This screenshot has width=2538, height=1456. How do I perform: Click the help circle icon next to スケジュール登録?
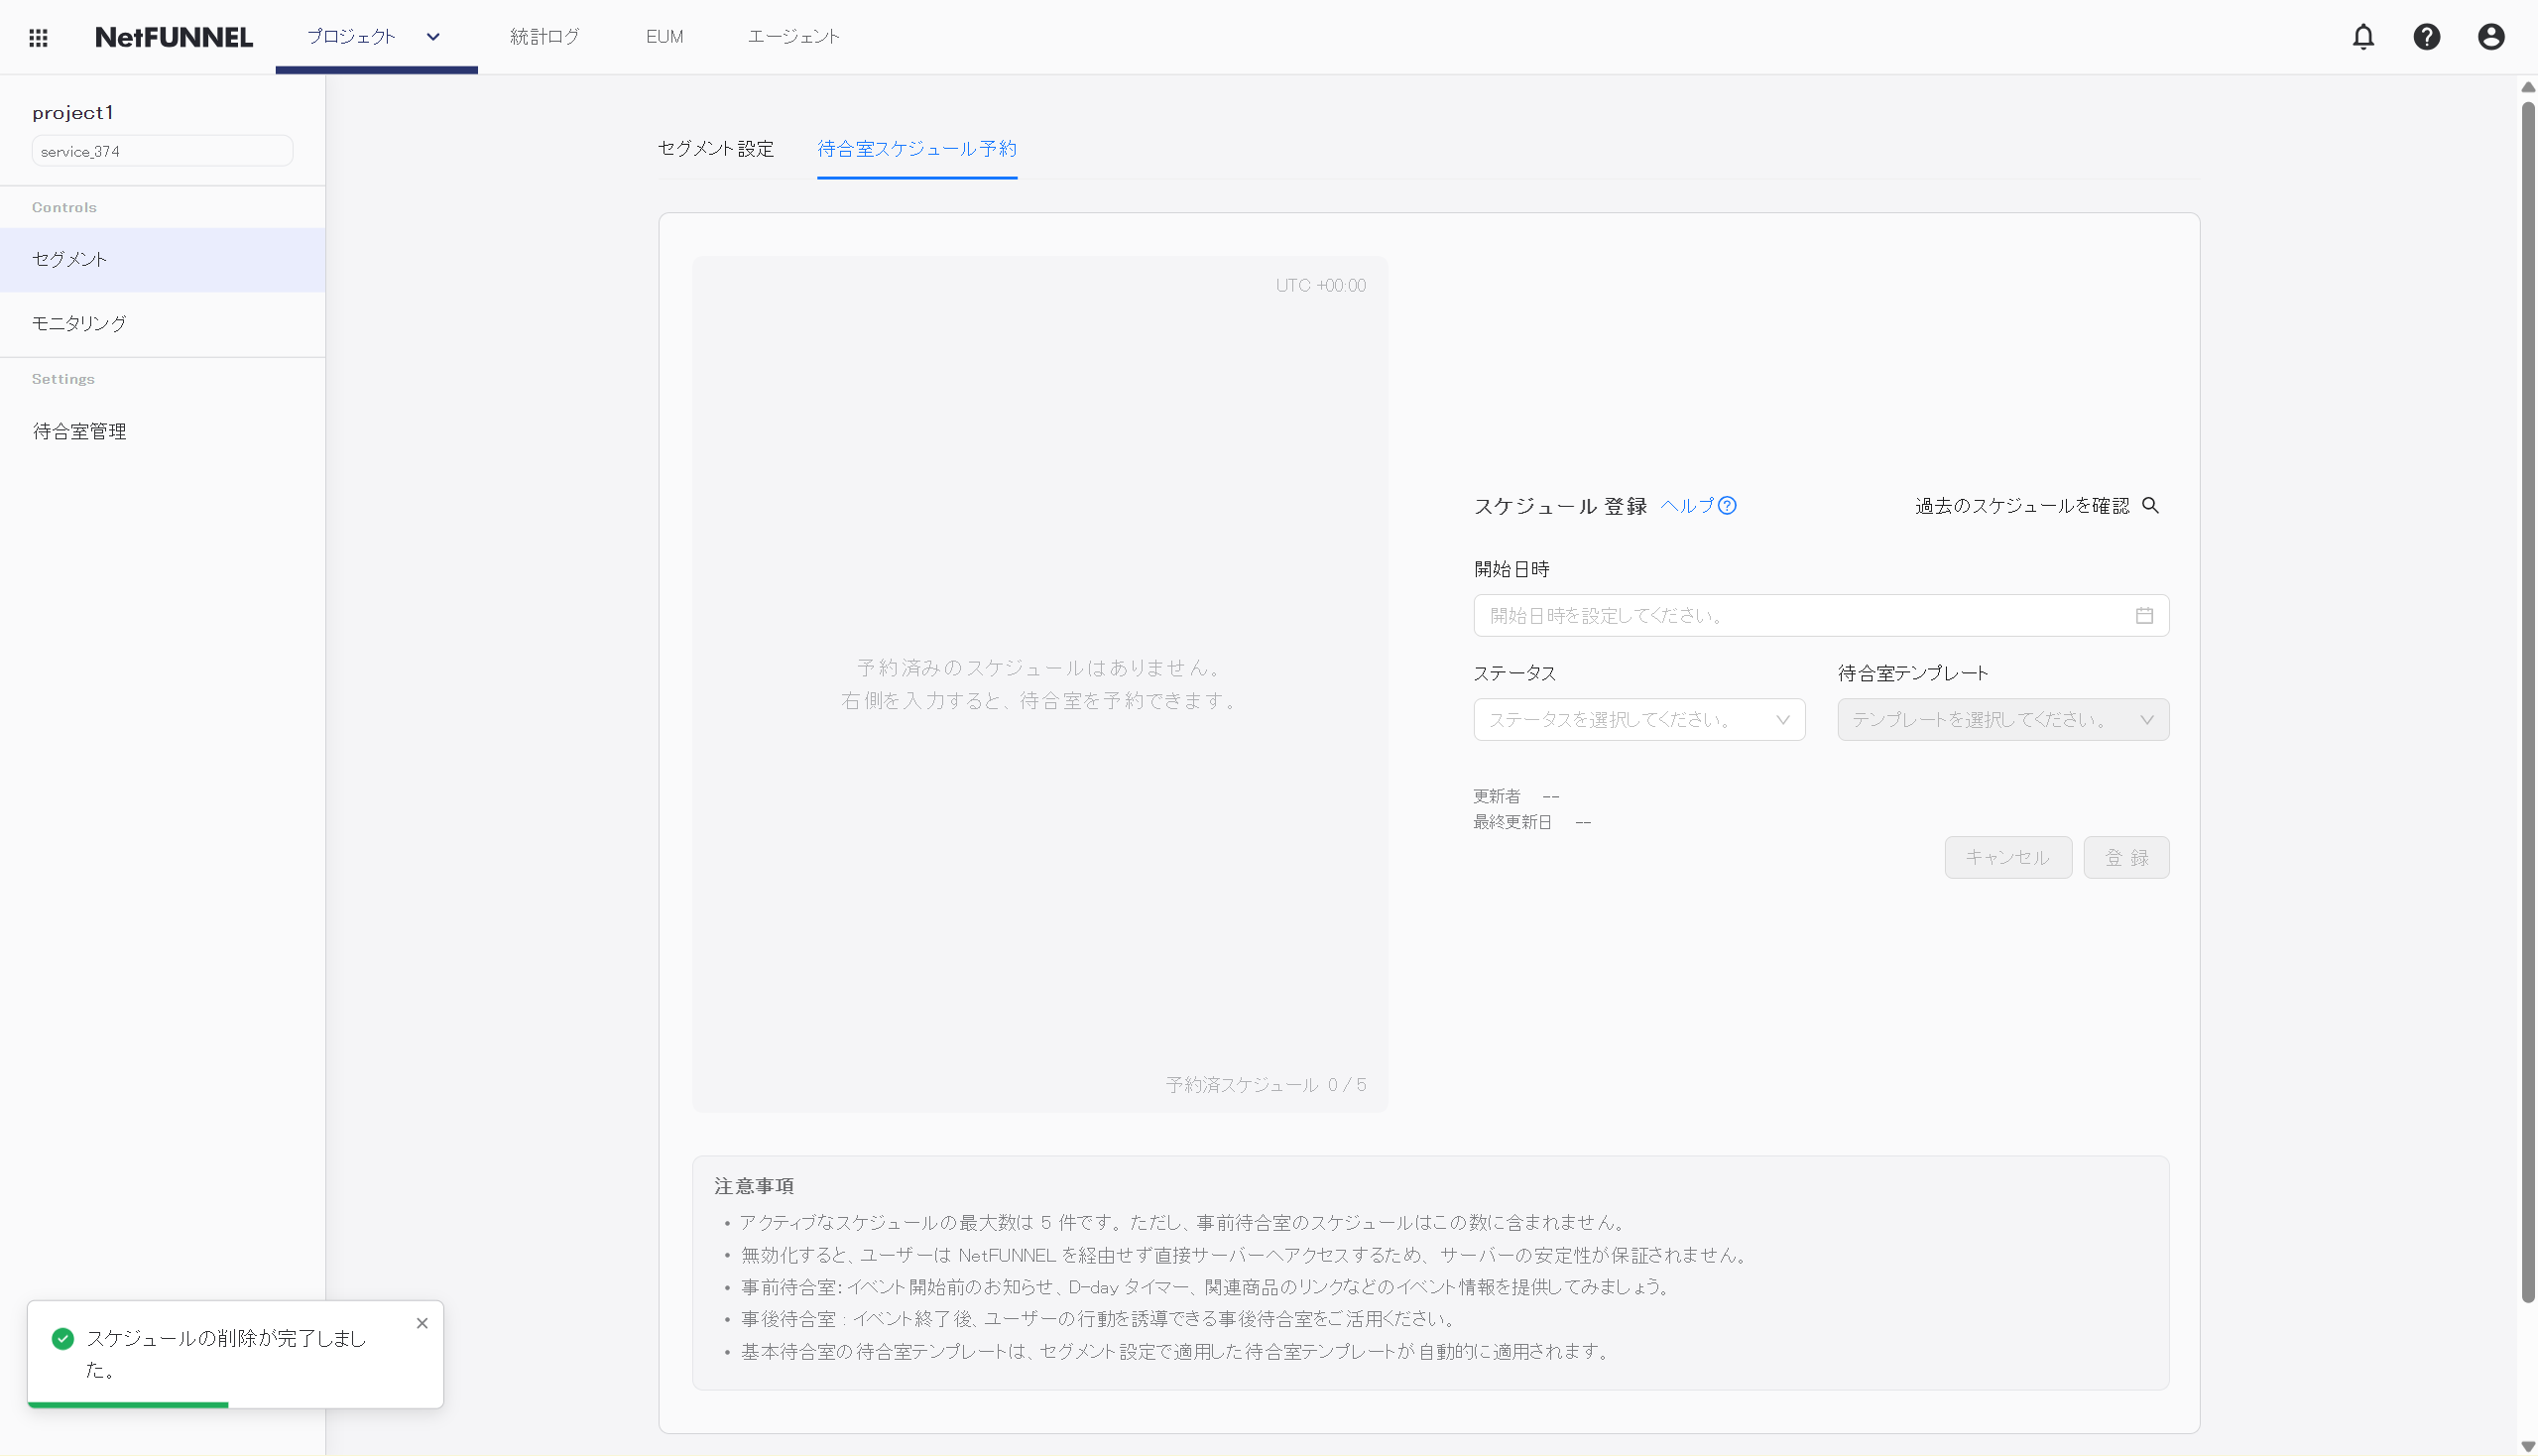click(1727, 506)
